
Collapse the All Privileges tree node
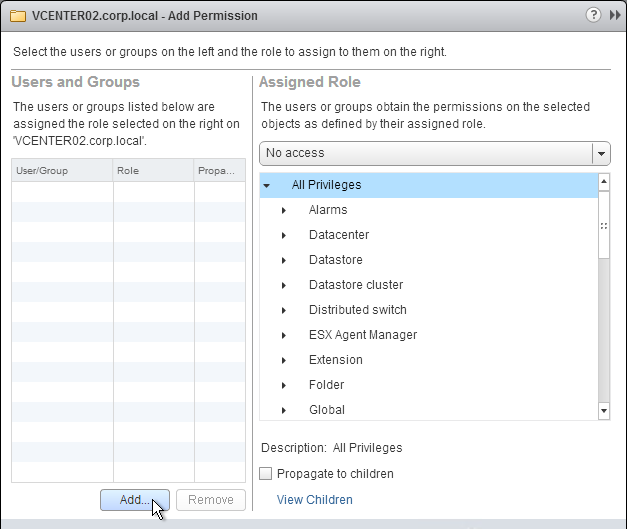coord(267,185)
